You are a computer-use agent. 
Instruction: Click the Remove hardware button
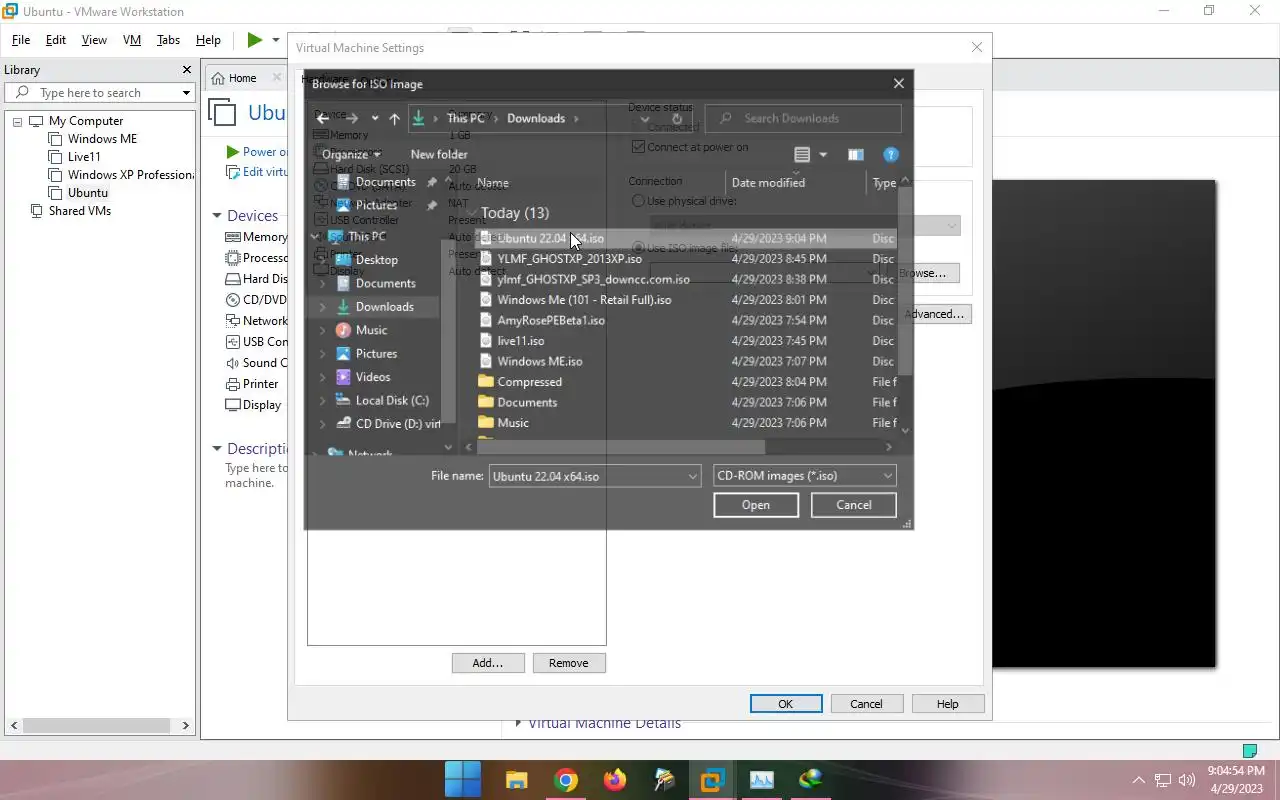coord(569,663)
